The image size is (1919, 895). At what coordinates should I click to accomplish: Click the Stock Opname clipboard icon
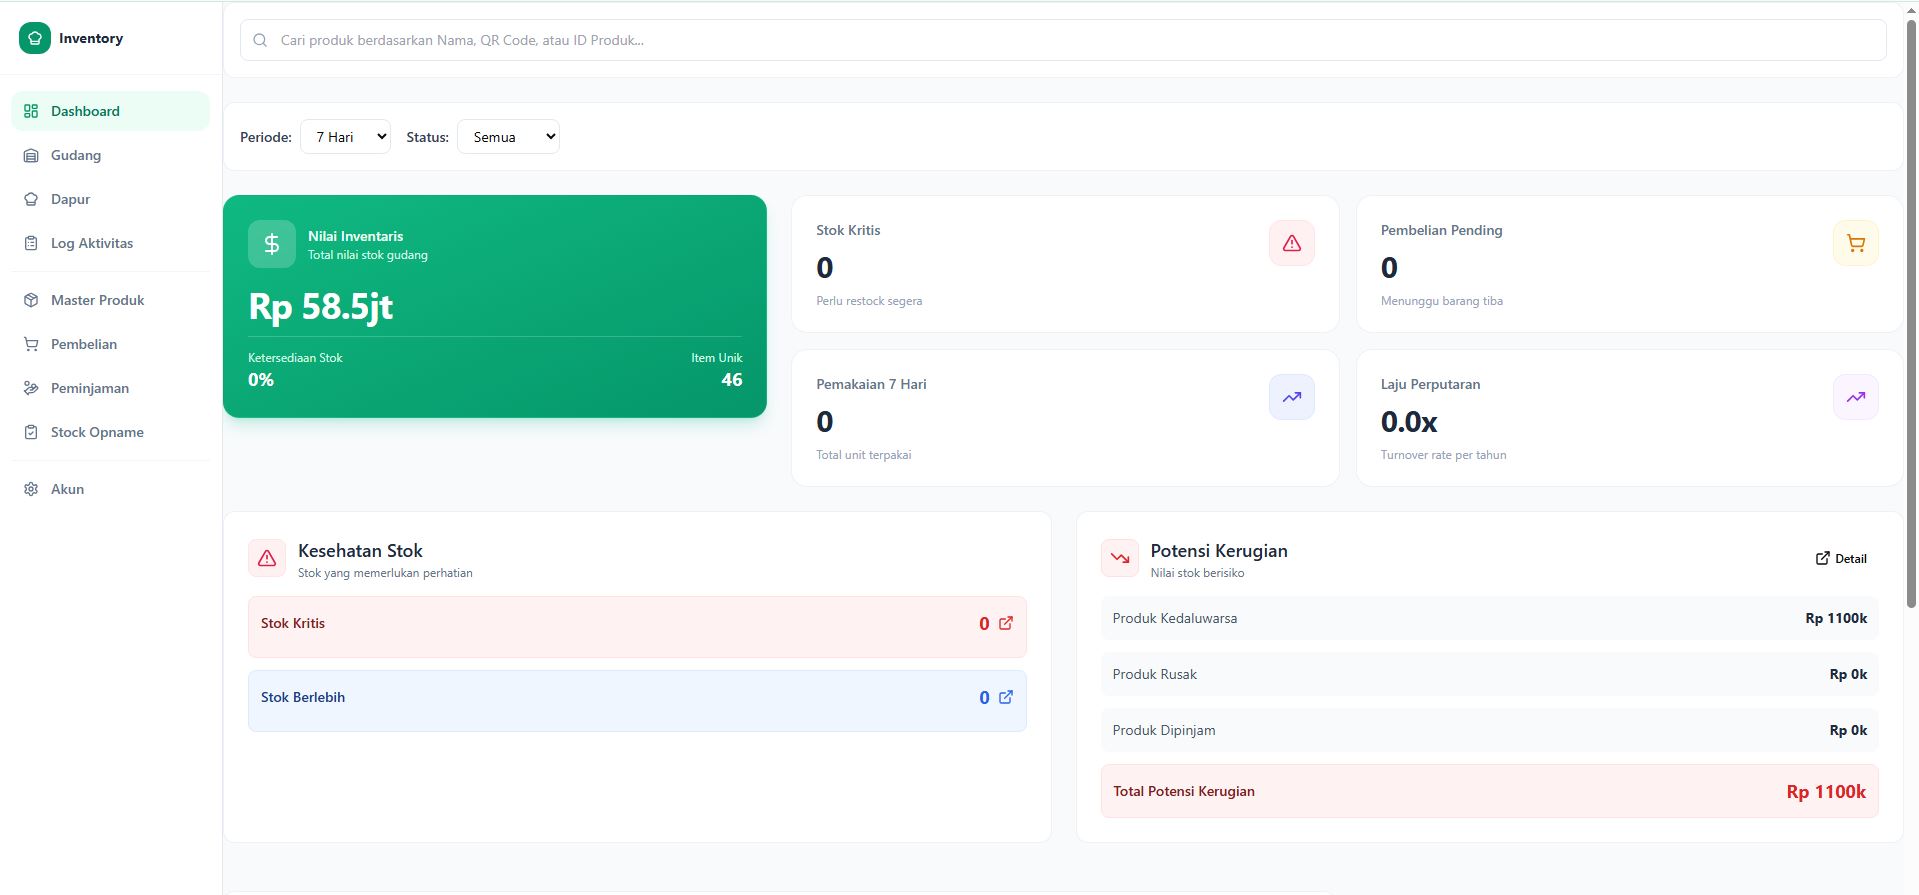click(31, 432)
